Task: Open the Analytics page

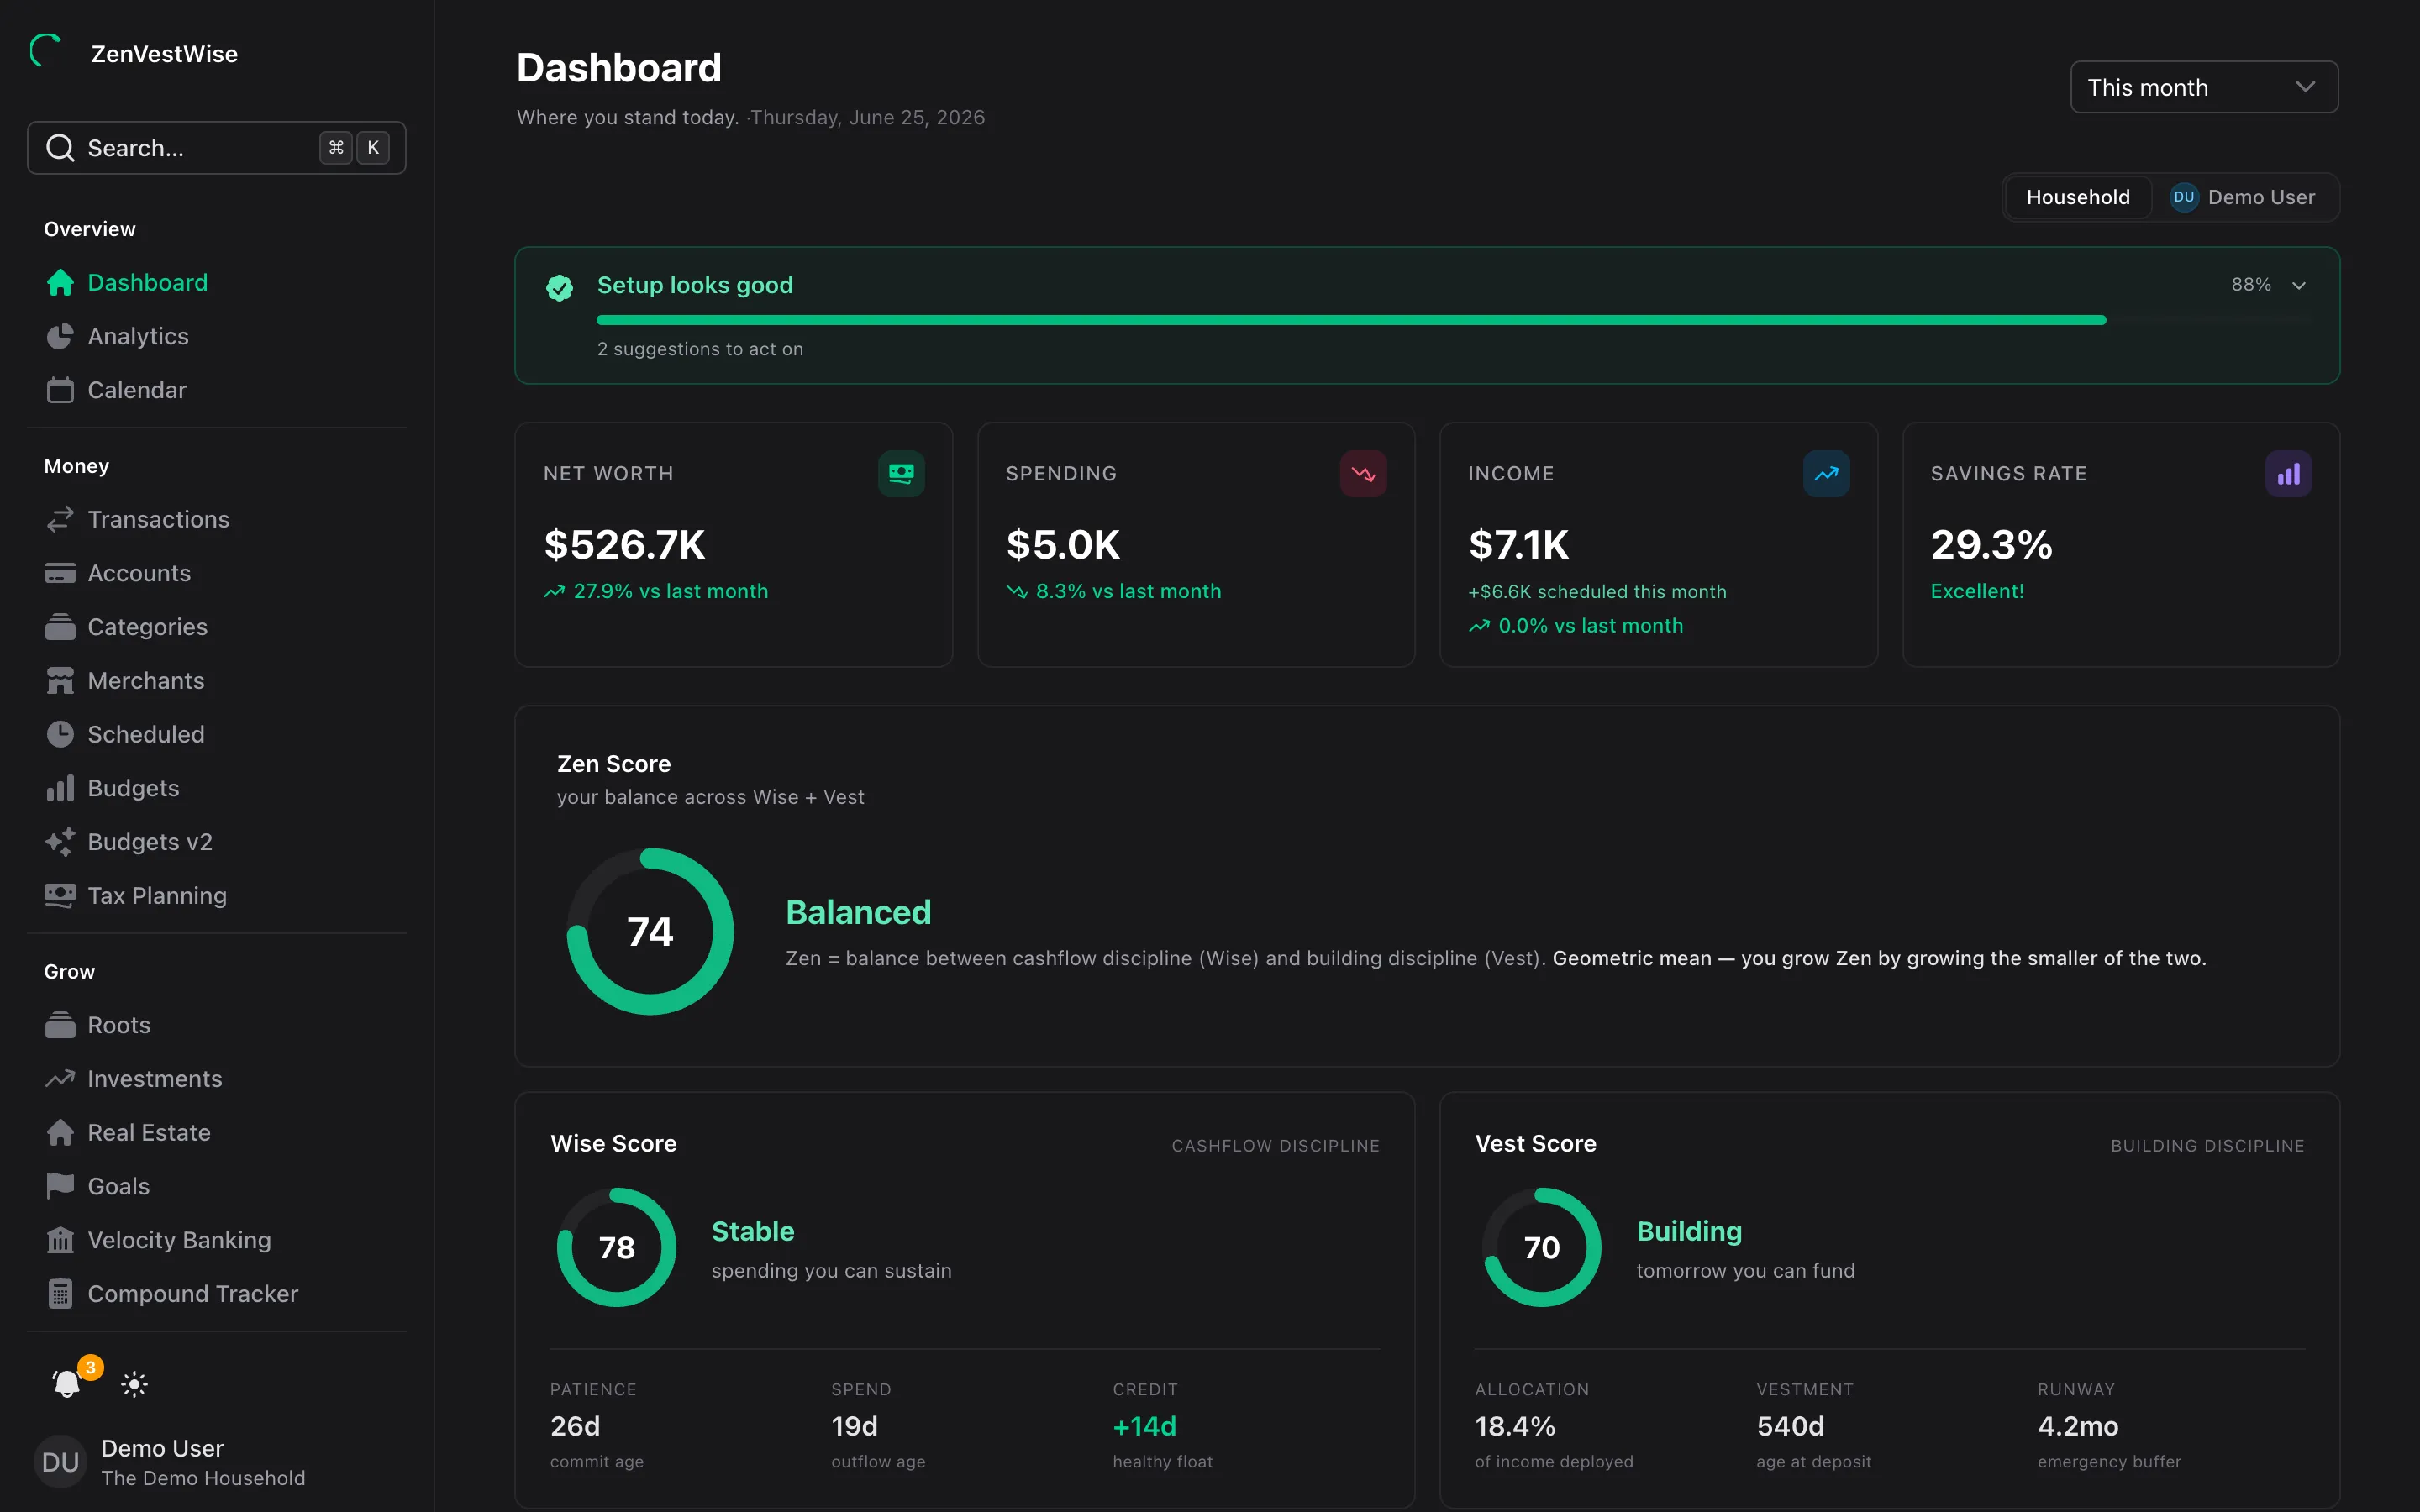Action: (216, 337)
